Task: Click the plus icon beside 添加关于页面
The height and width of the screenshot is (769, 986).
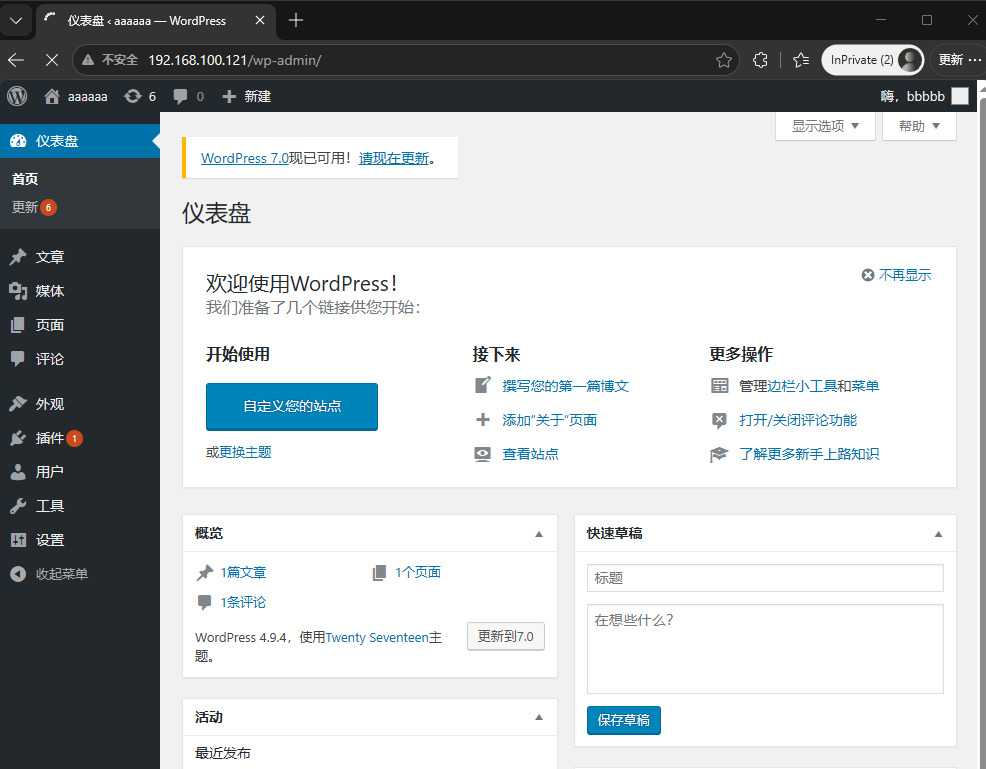Action: (x=482, y=419)
